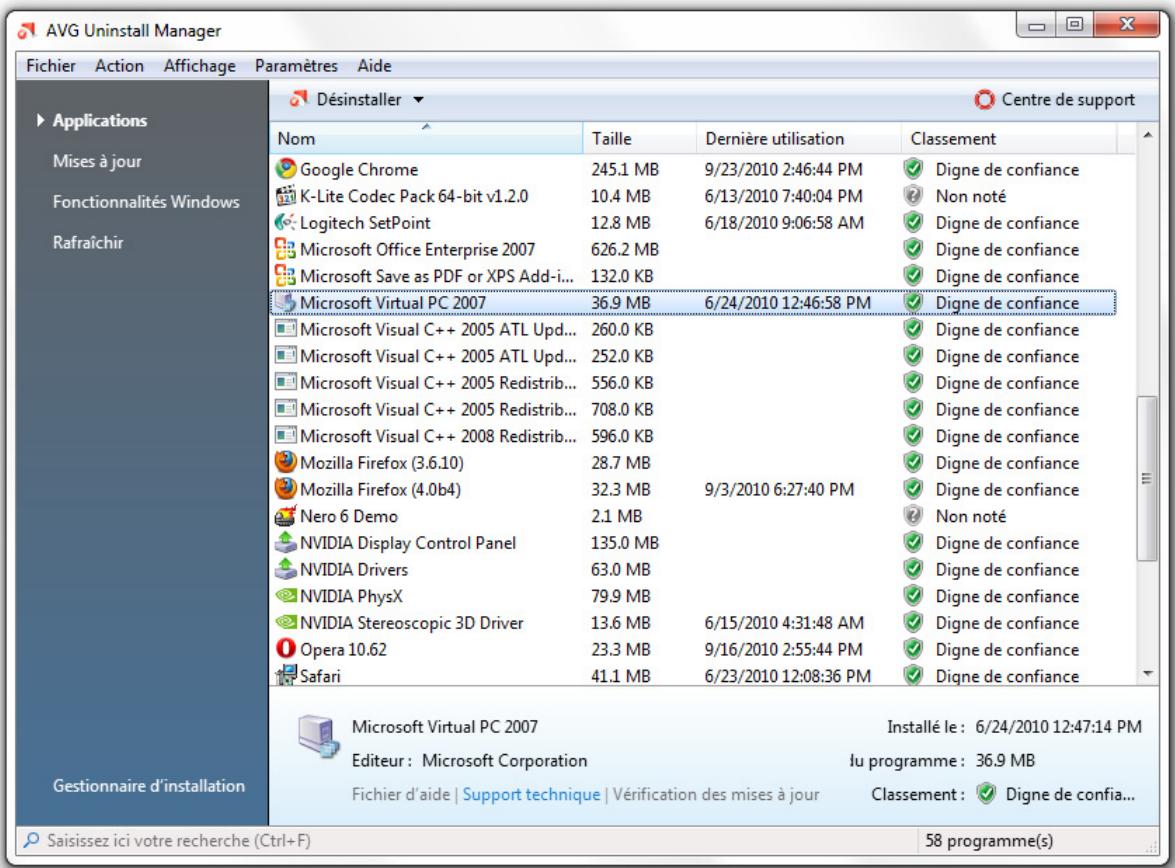Click the Fichier d'aide link
Viewport: 1175px width, 868px height.
click(x=401, y=795)
